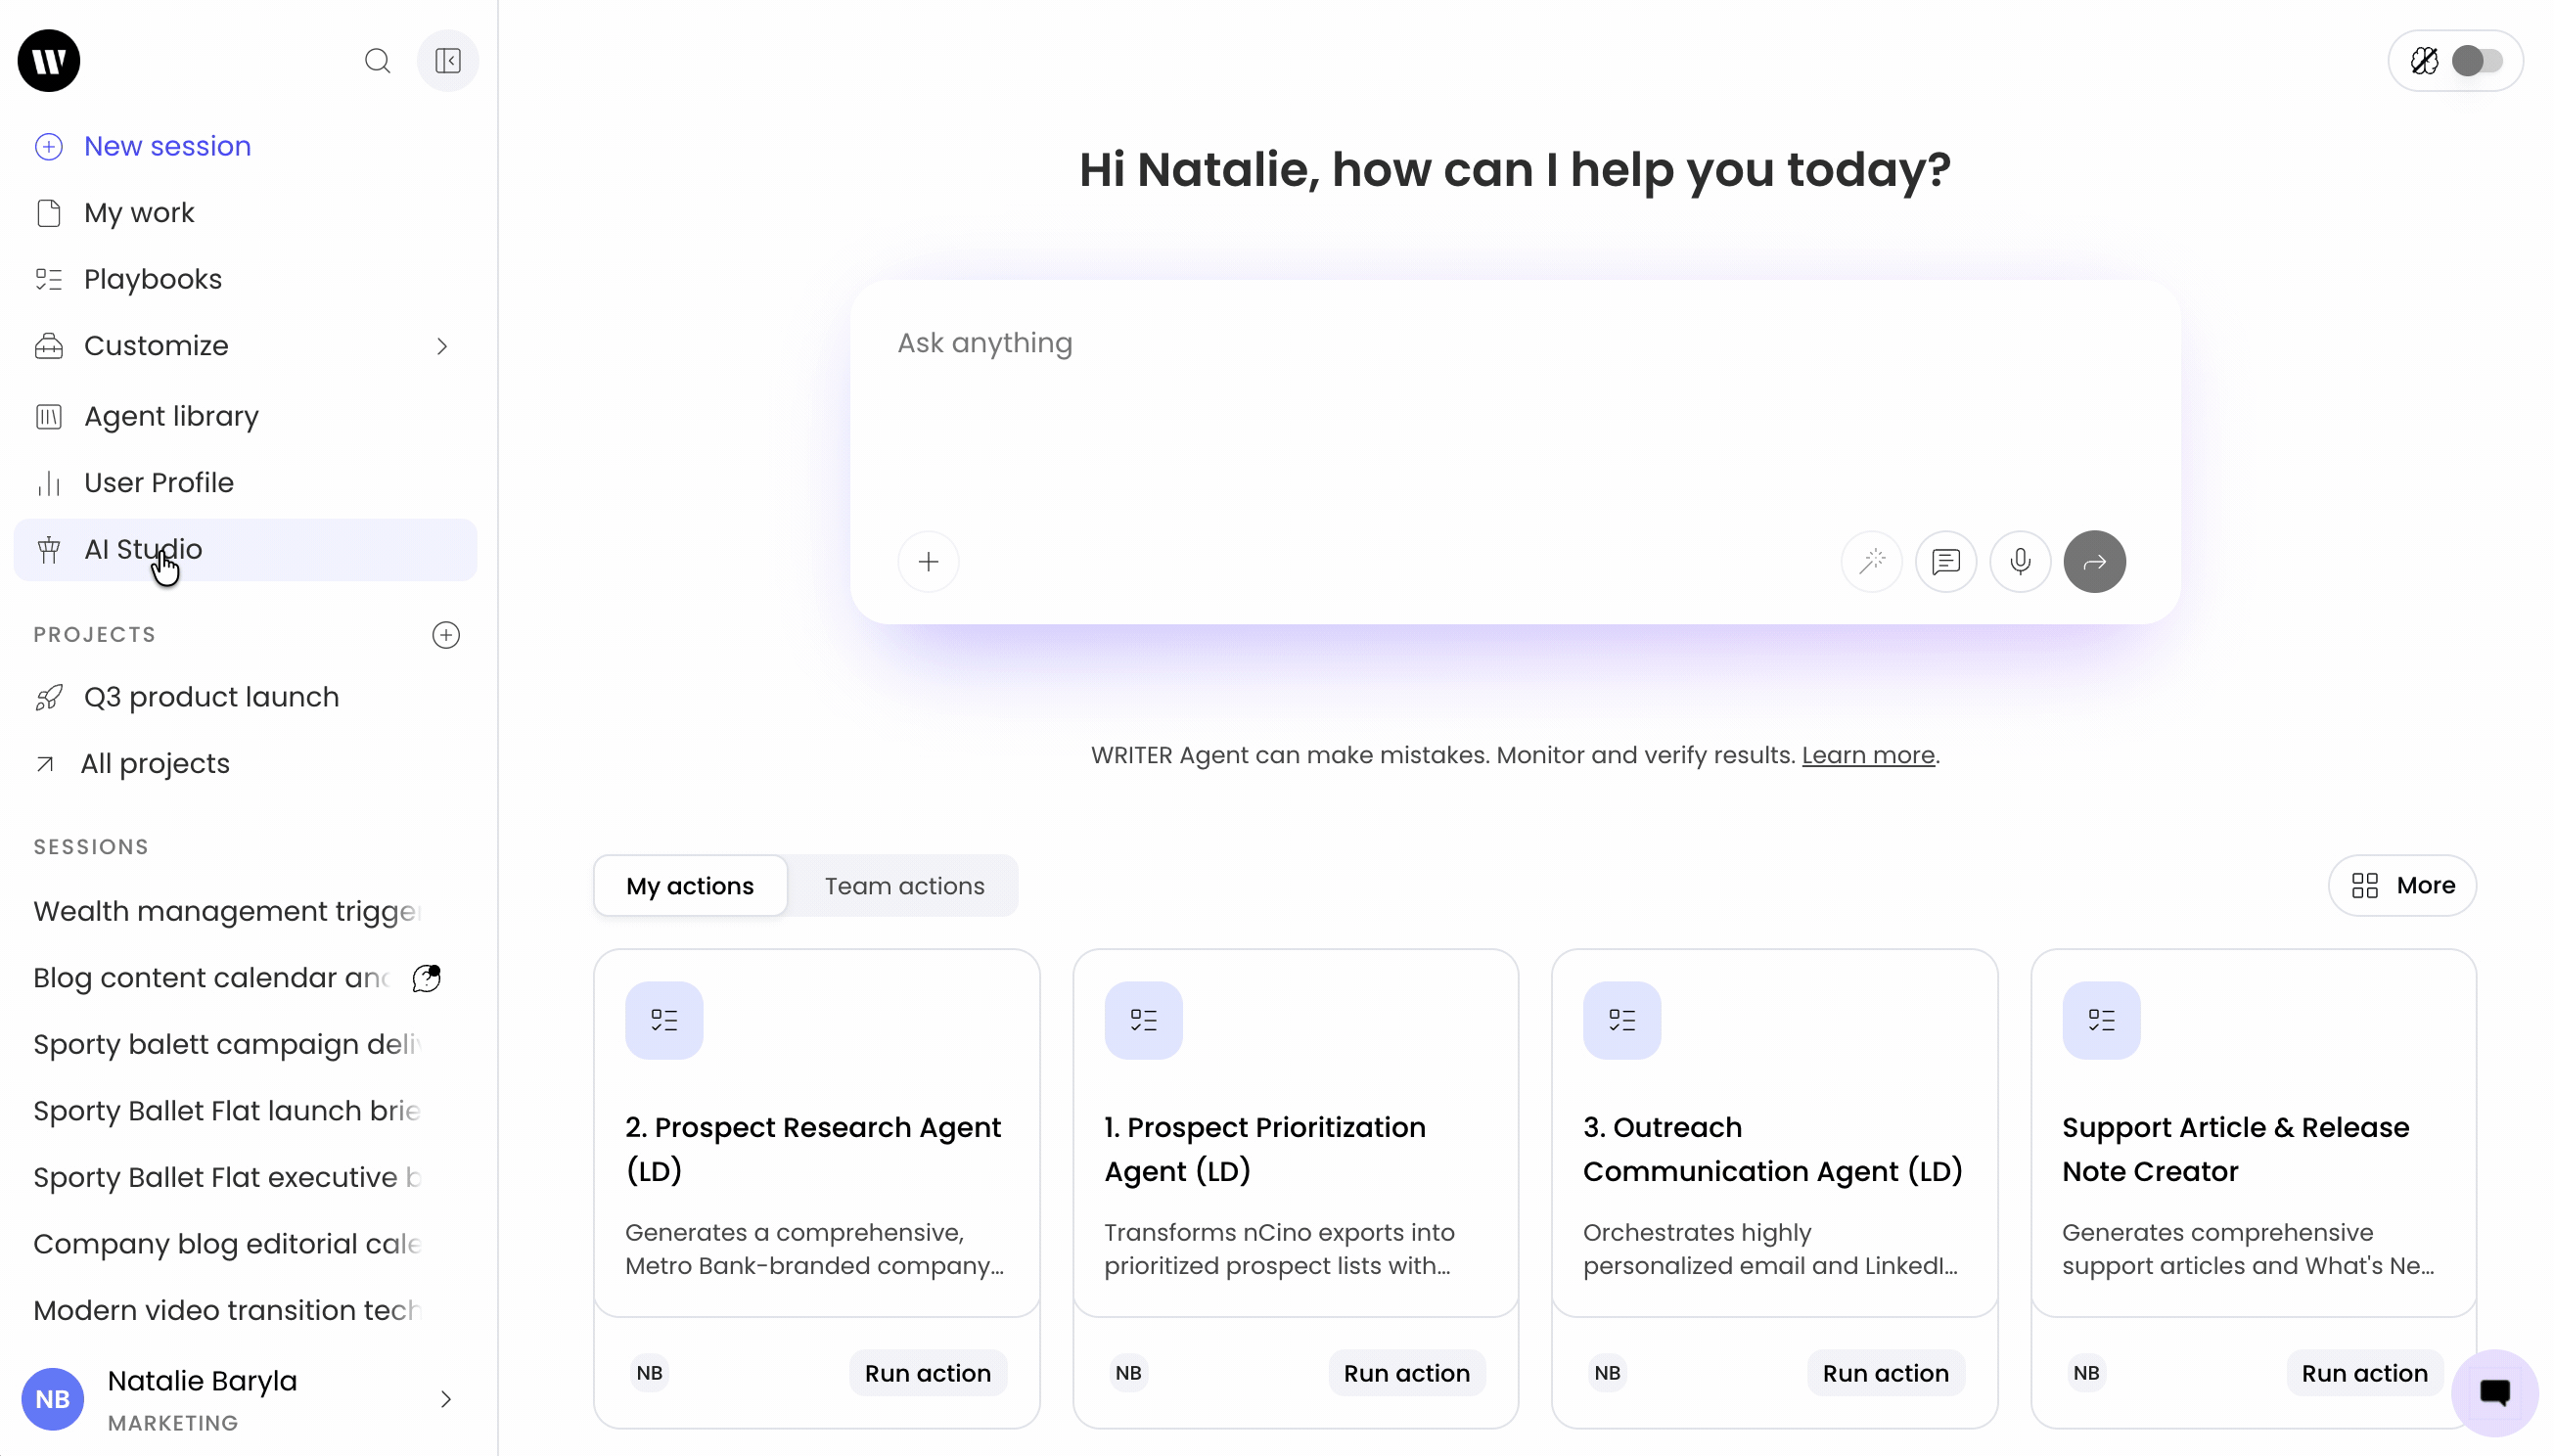The width and height of the screenshot is (2554, 1456).
Task: Click the microphone voice input icon
Action: 2020,561
